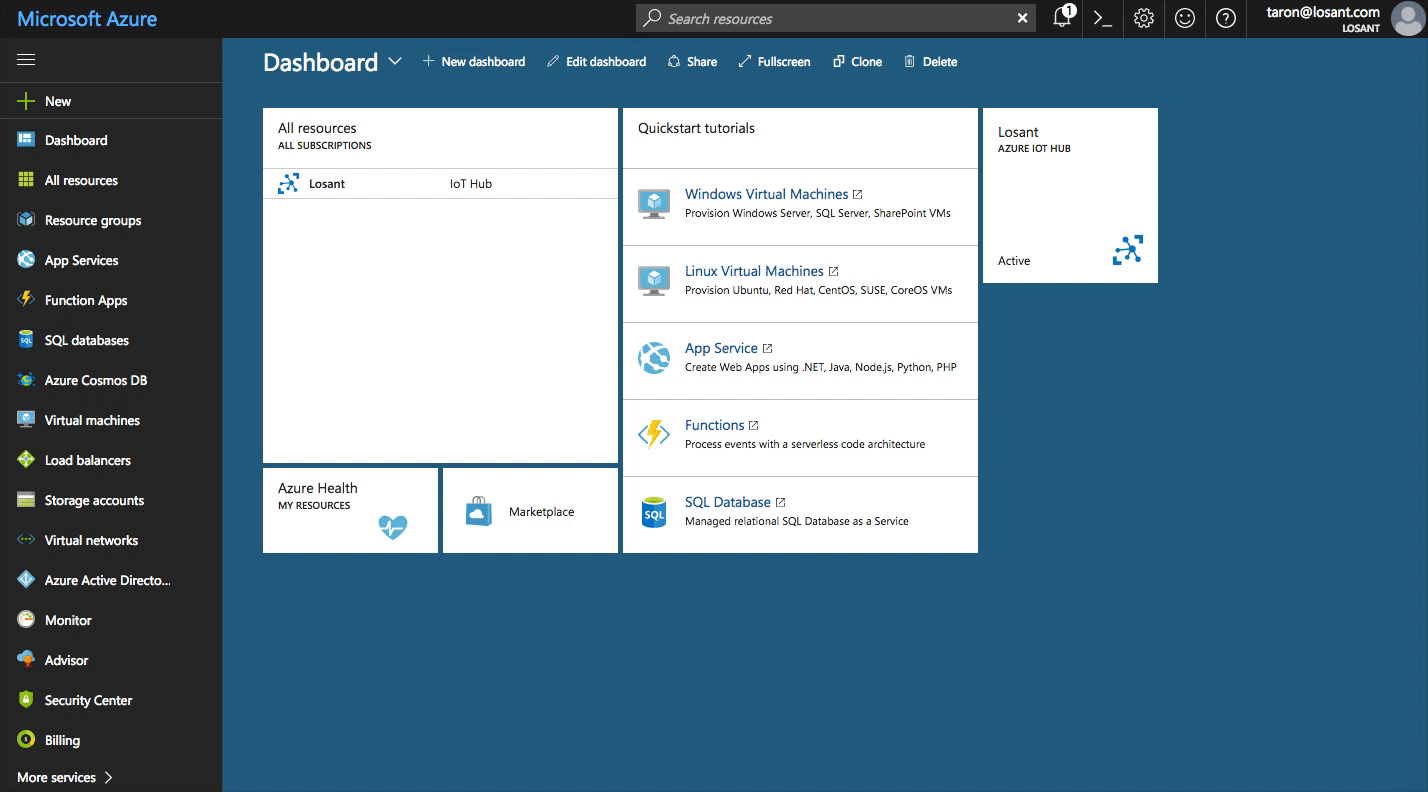
Task: Open the Help question mark icon
Action: (x=1225, y=18)
